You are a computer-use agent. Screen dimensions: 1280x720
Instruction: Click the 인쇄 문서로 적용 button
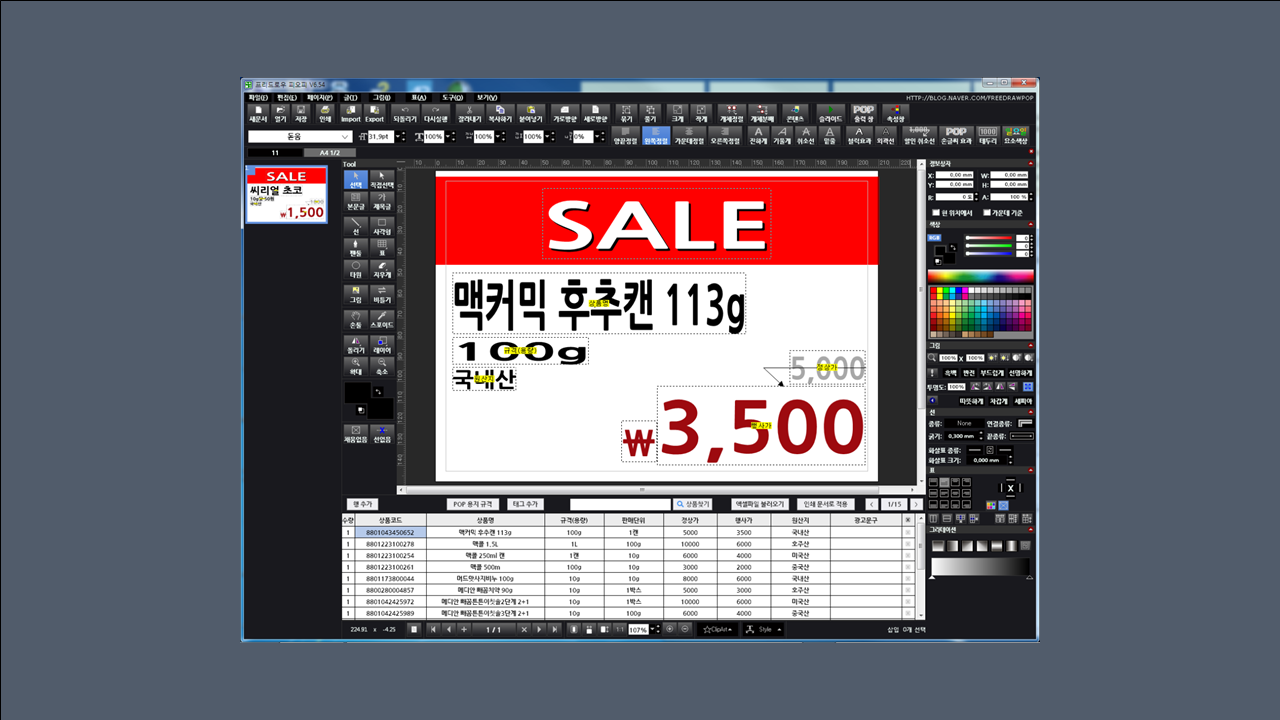click(827, 504)
